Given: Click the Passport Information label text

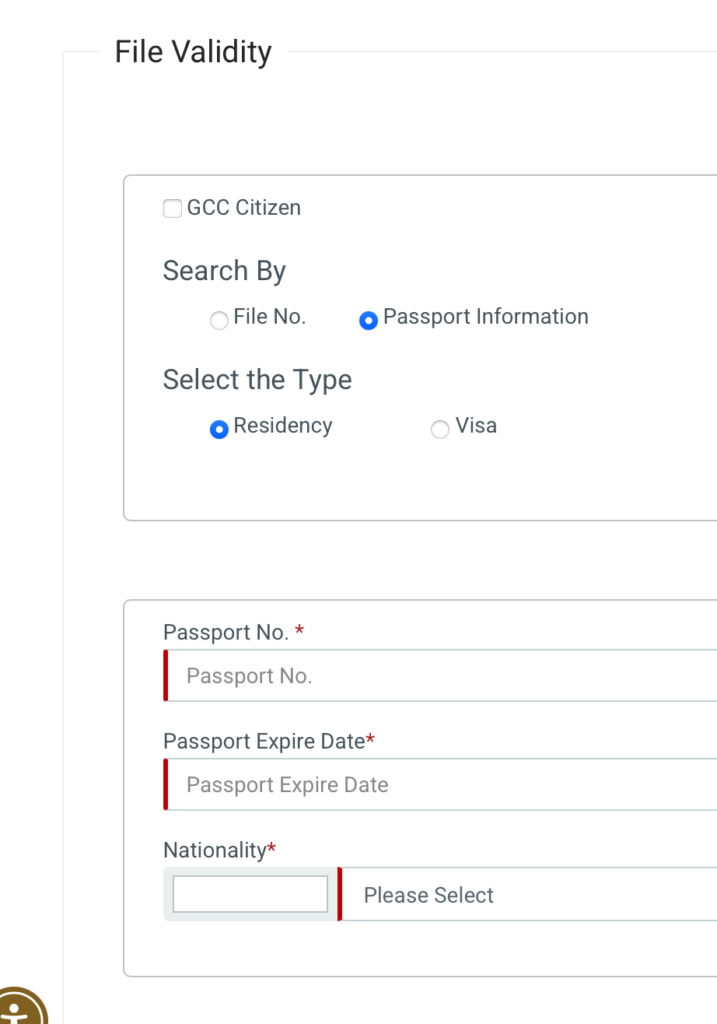Looking at the screenshot, I should [486, 317].
